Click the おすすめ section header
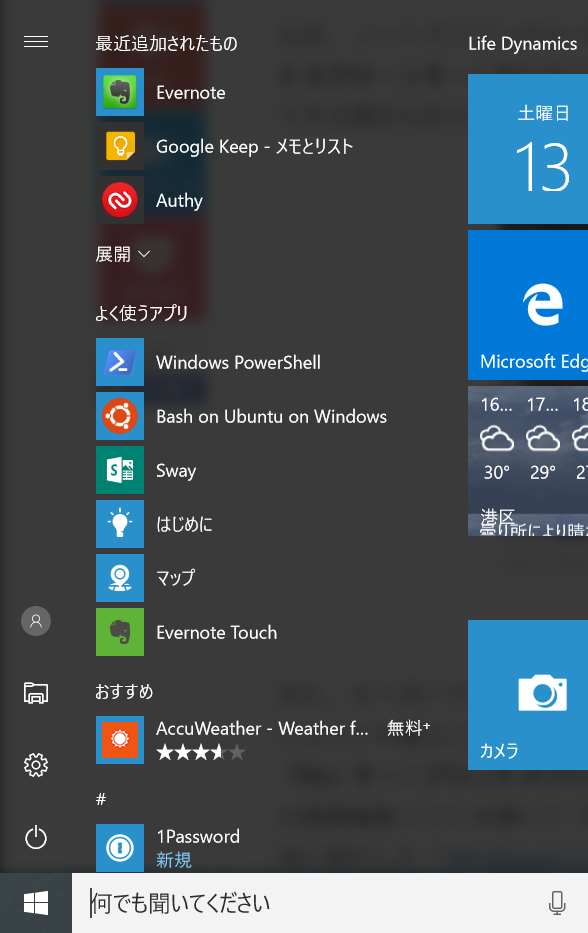Viewport: 588px width, 933px height. pos(124,691)
